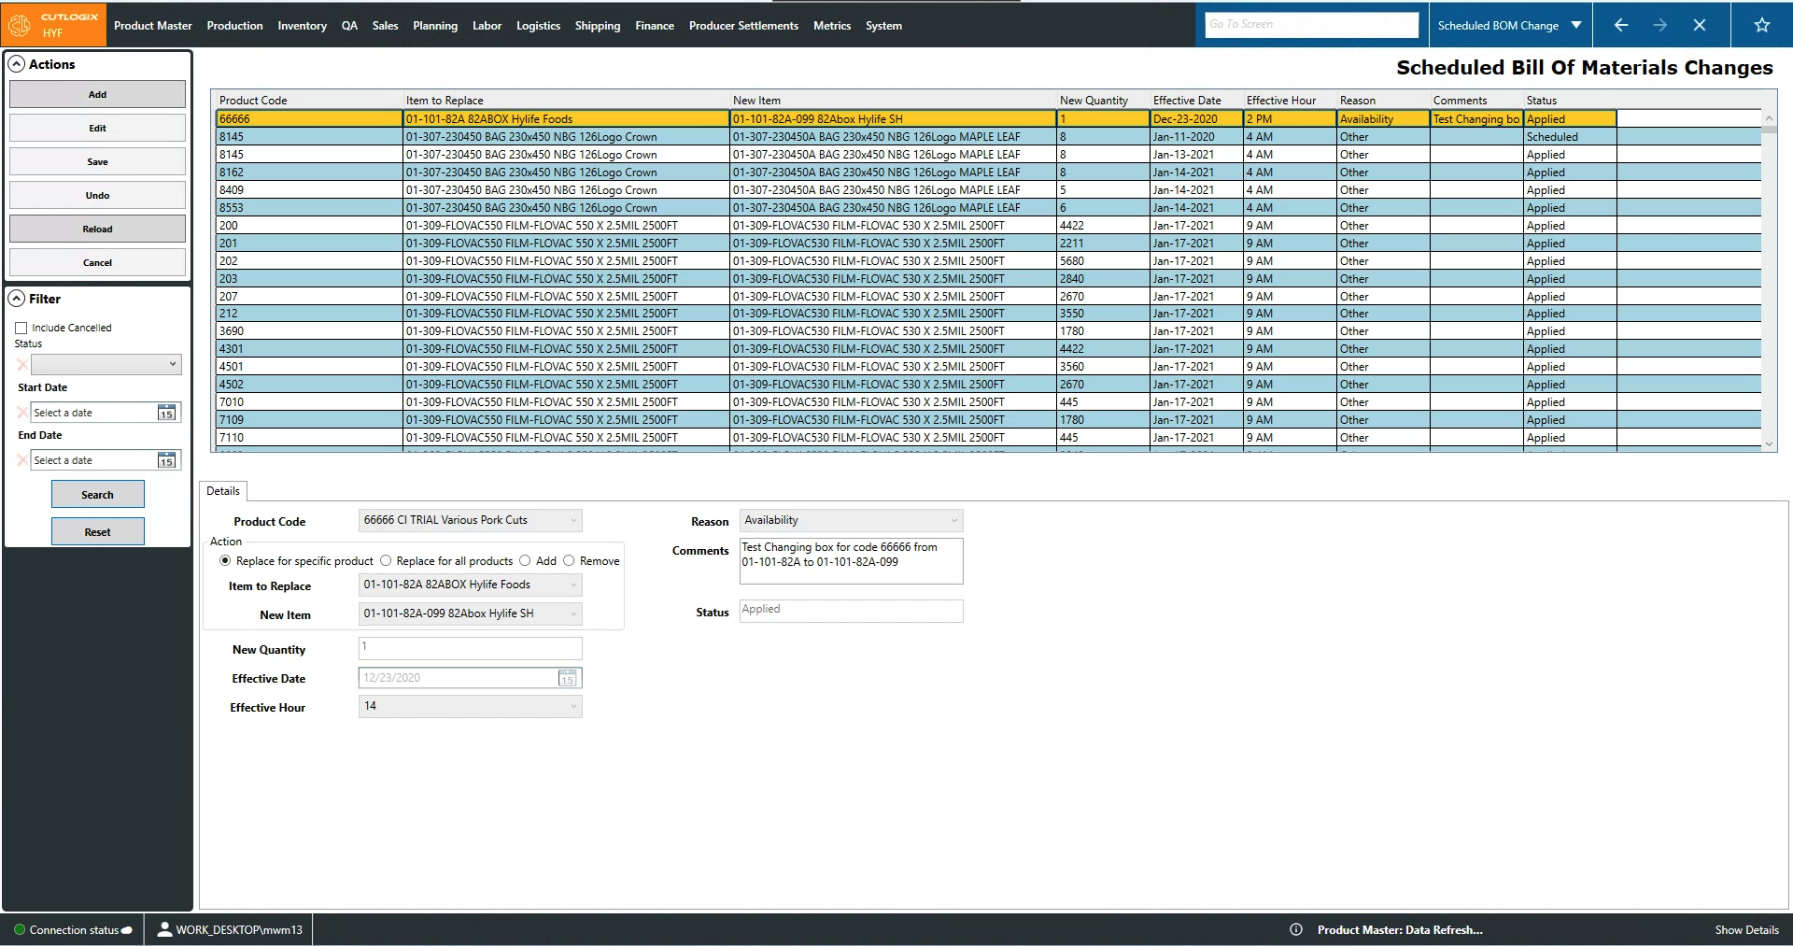Open the Status filter dropdown

tap(106, 365)
